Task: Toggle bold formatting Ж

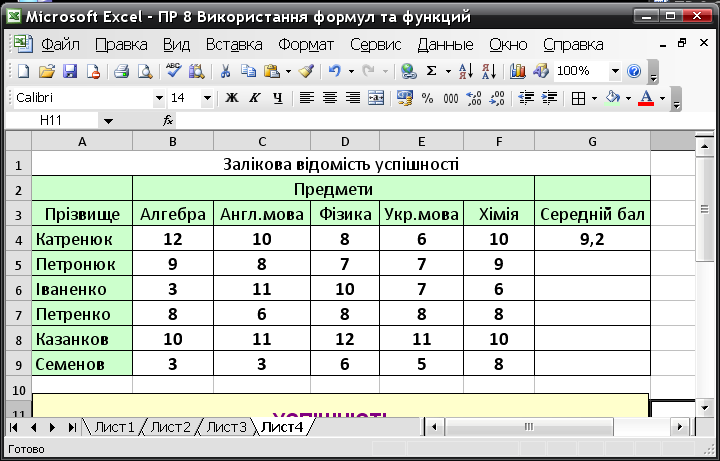Action: click(232, 98)
